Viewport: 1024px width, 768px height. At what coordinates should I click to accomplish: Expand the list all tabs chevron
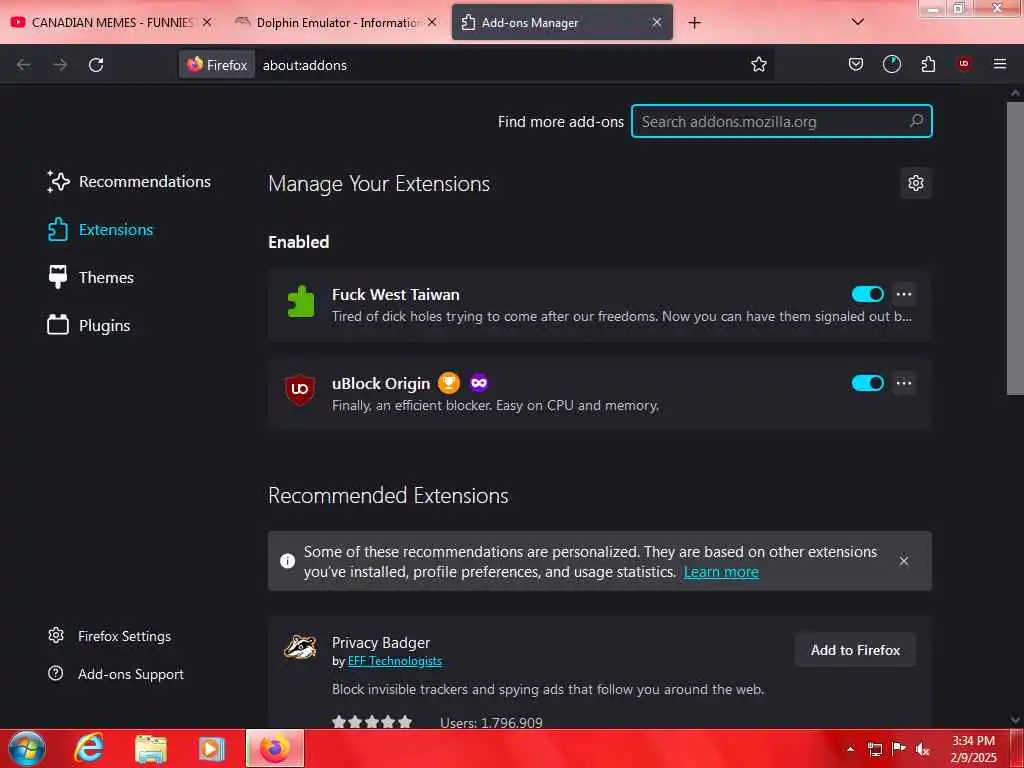pyautogui.click(x=857, y=22)
